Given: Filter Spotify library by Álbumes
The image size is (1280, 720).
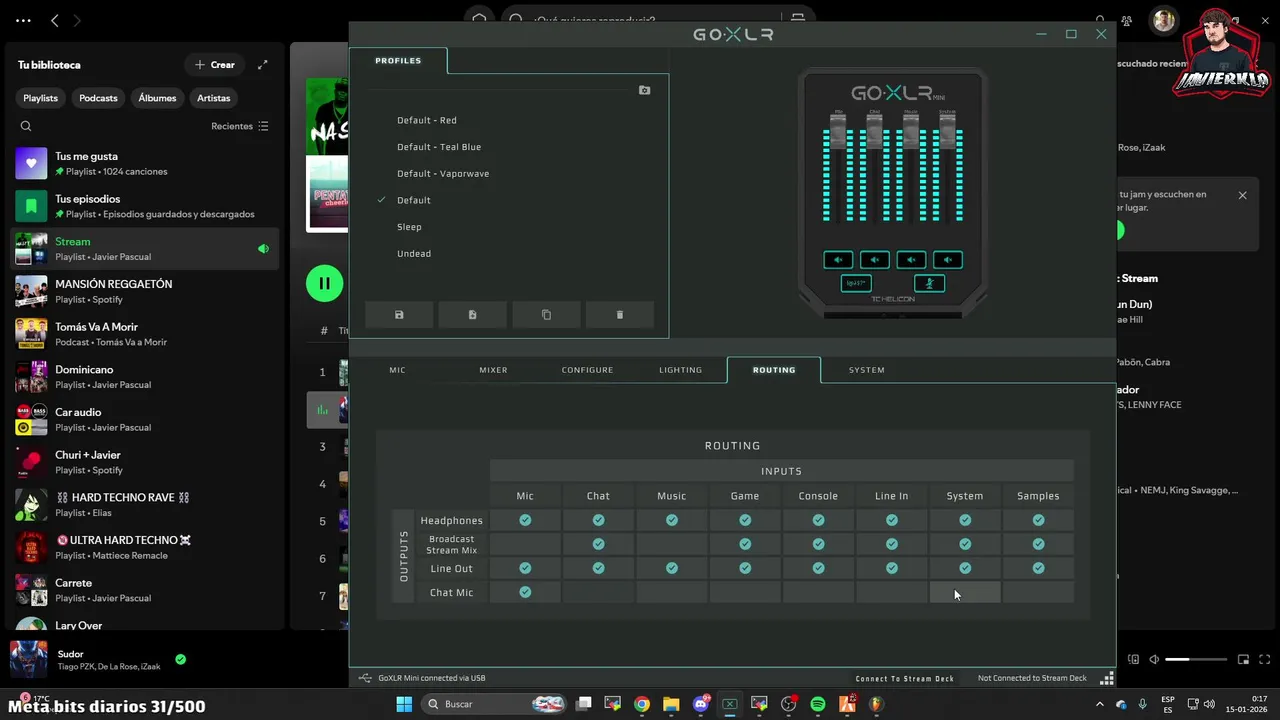Looking at the screenshot, I should (157, 98).
